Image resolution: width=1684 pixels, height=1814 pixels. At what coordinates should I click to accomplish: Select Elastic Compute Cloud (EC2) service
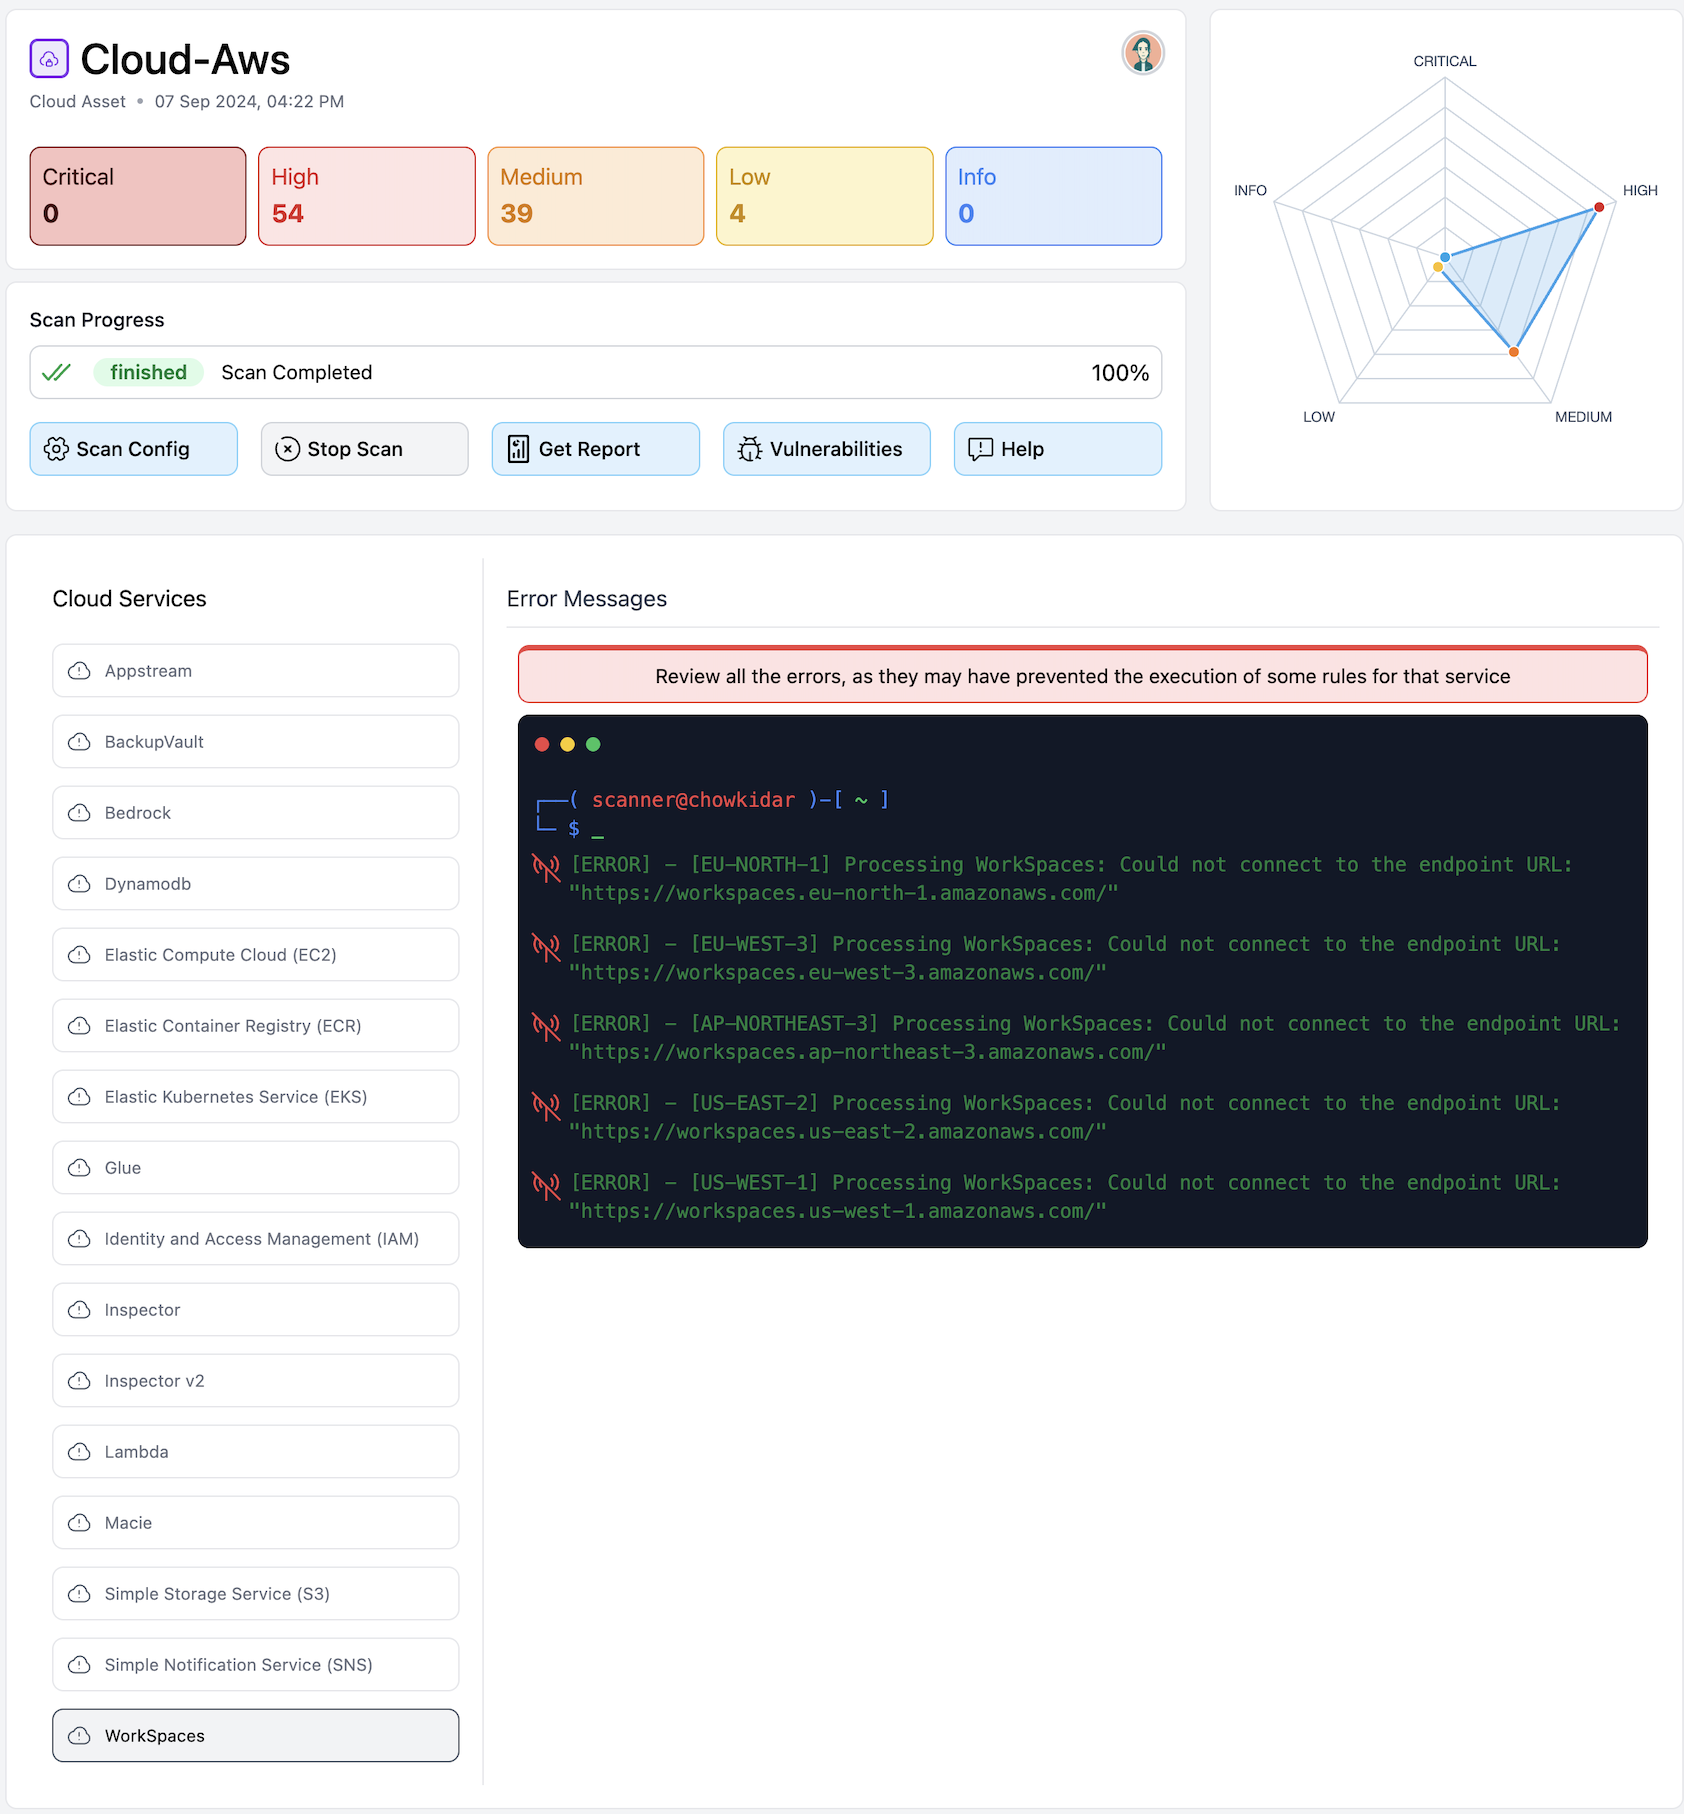256,955
